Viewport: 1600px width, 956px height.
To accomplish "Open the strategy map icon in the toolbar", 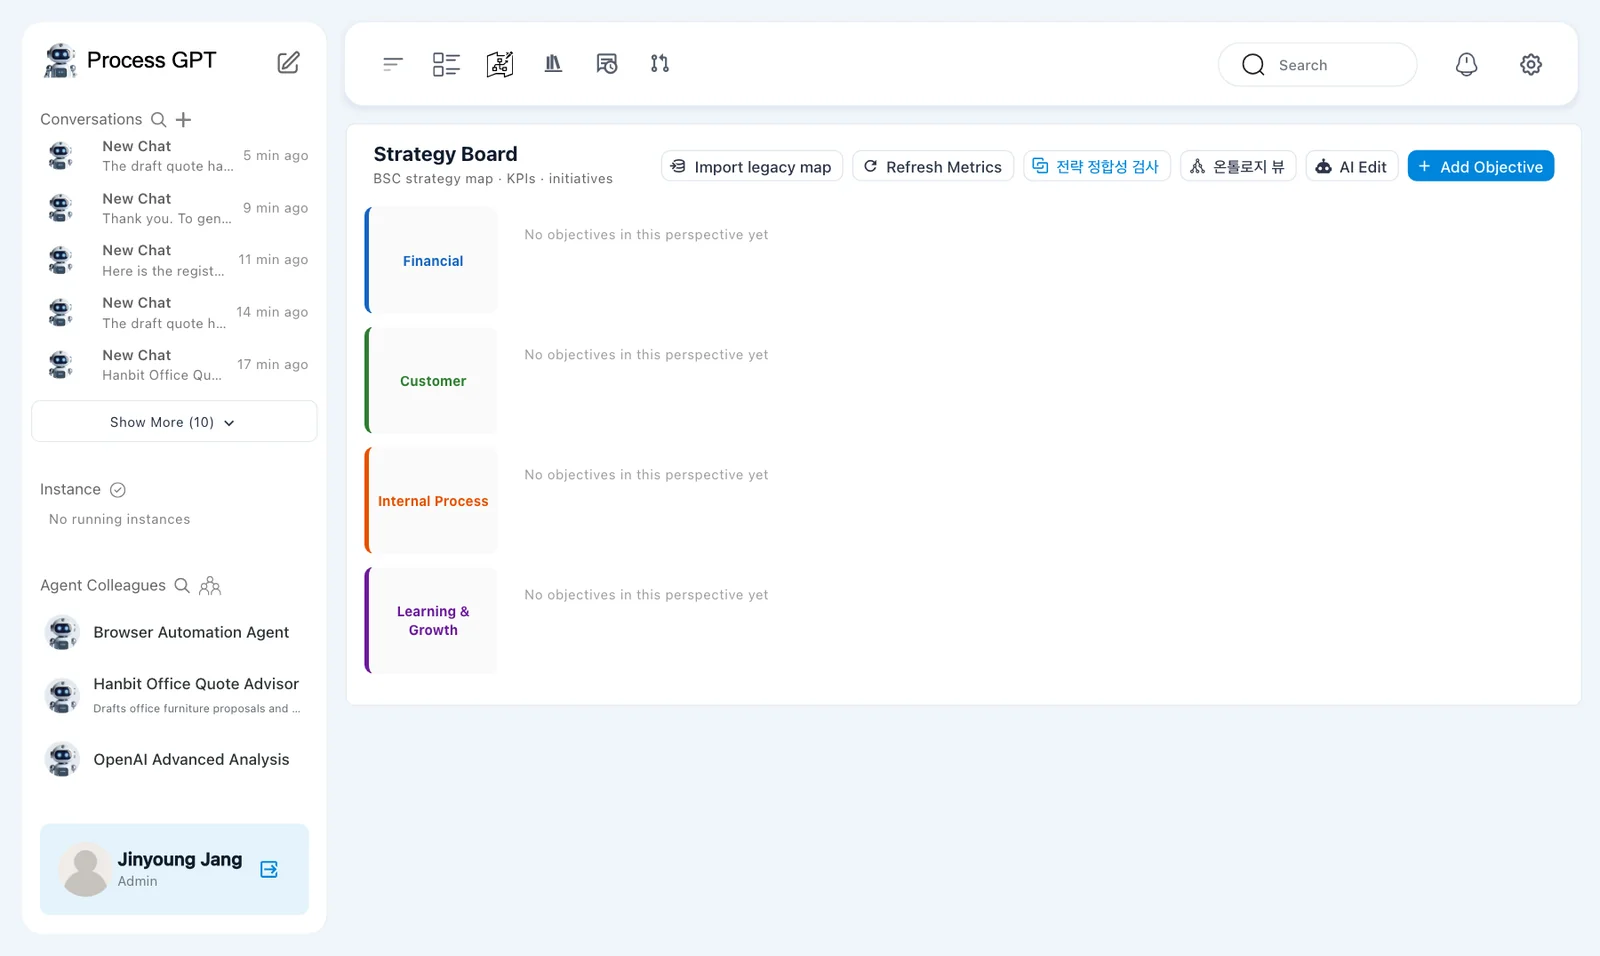I will click(500, 64).
